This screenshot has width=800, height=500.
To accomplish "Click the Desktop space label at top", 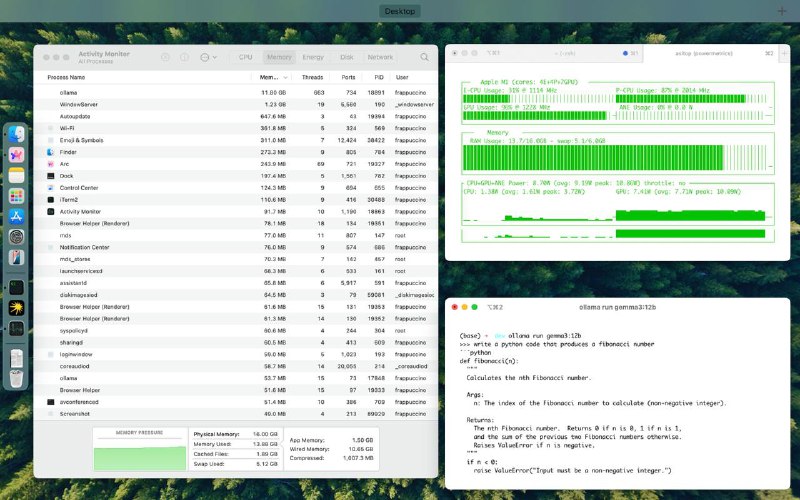I will click(x=400, y=11).
